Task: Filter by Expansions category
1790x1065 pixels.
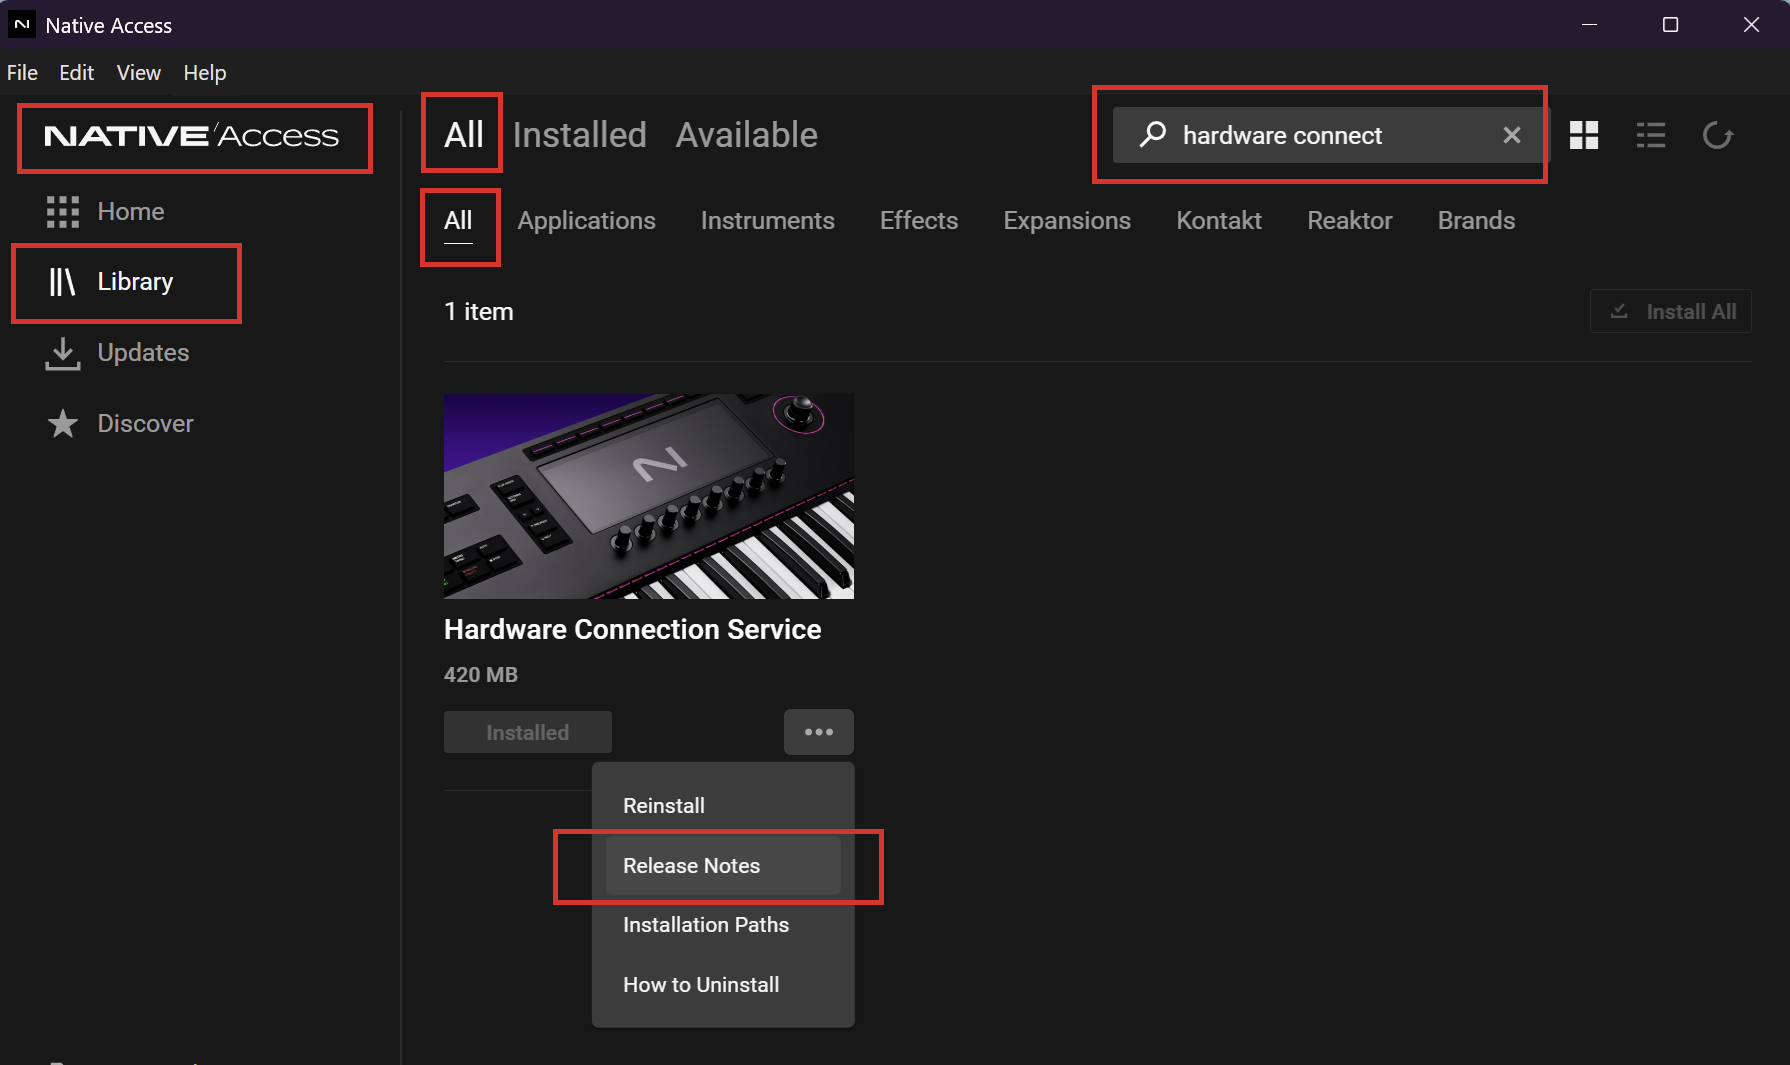Action: point(1067,221)
